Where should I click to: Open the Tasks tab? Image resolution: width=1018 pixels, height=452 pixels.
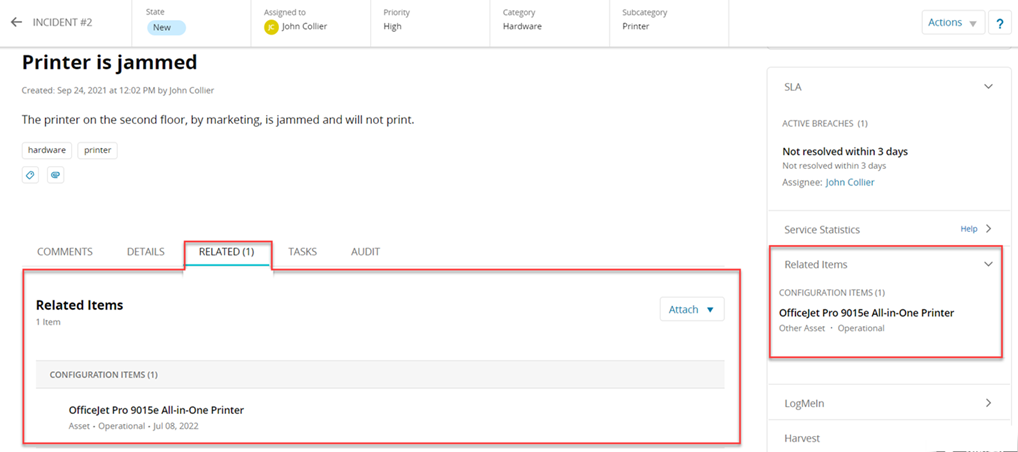pos(302,252)
